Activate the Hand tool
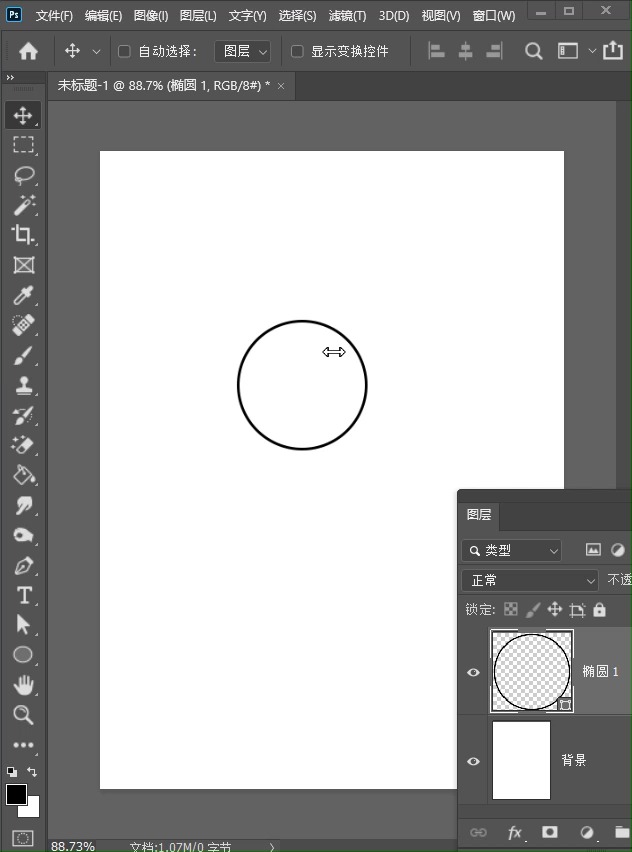This screenshot has width=632, height=852. pyautogui.click(x=23, y=685)
